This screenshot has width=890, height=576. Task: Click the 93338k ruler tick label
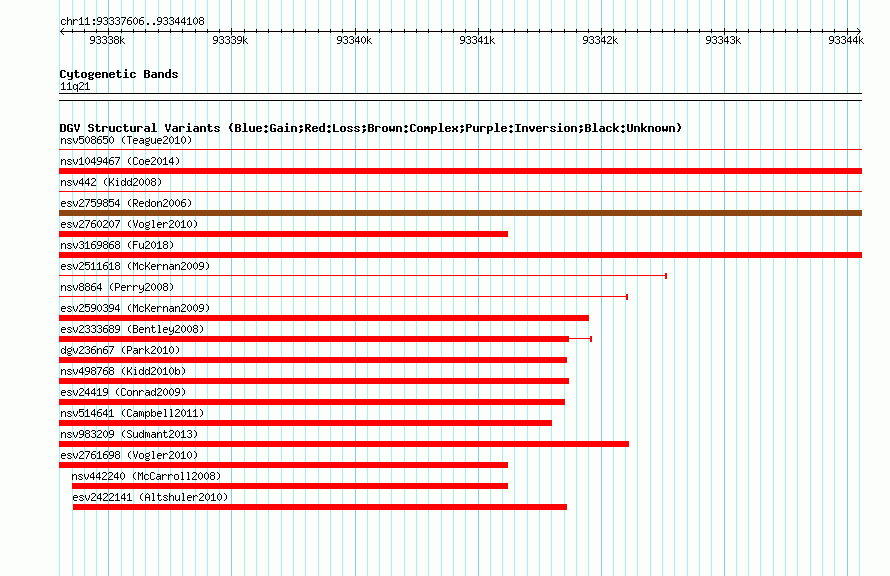(x=107, y=40)
